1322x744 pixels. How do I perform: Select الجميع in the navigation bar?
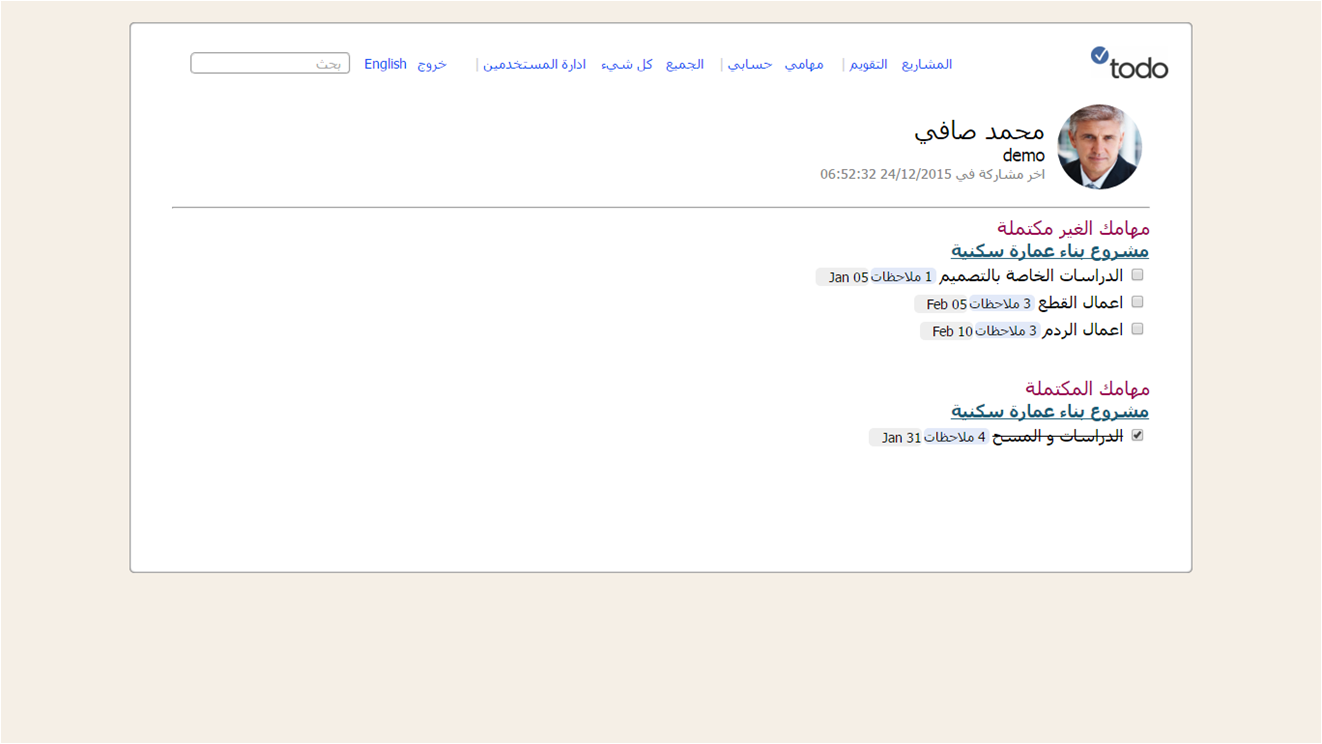pyautogui.click(x=685, y=64)
